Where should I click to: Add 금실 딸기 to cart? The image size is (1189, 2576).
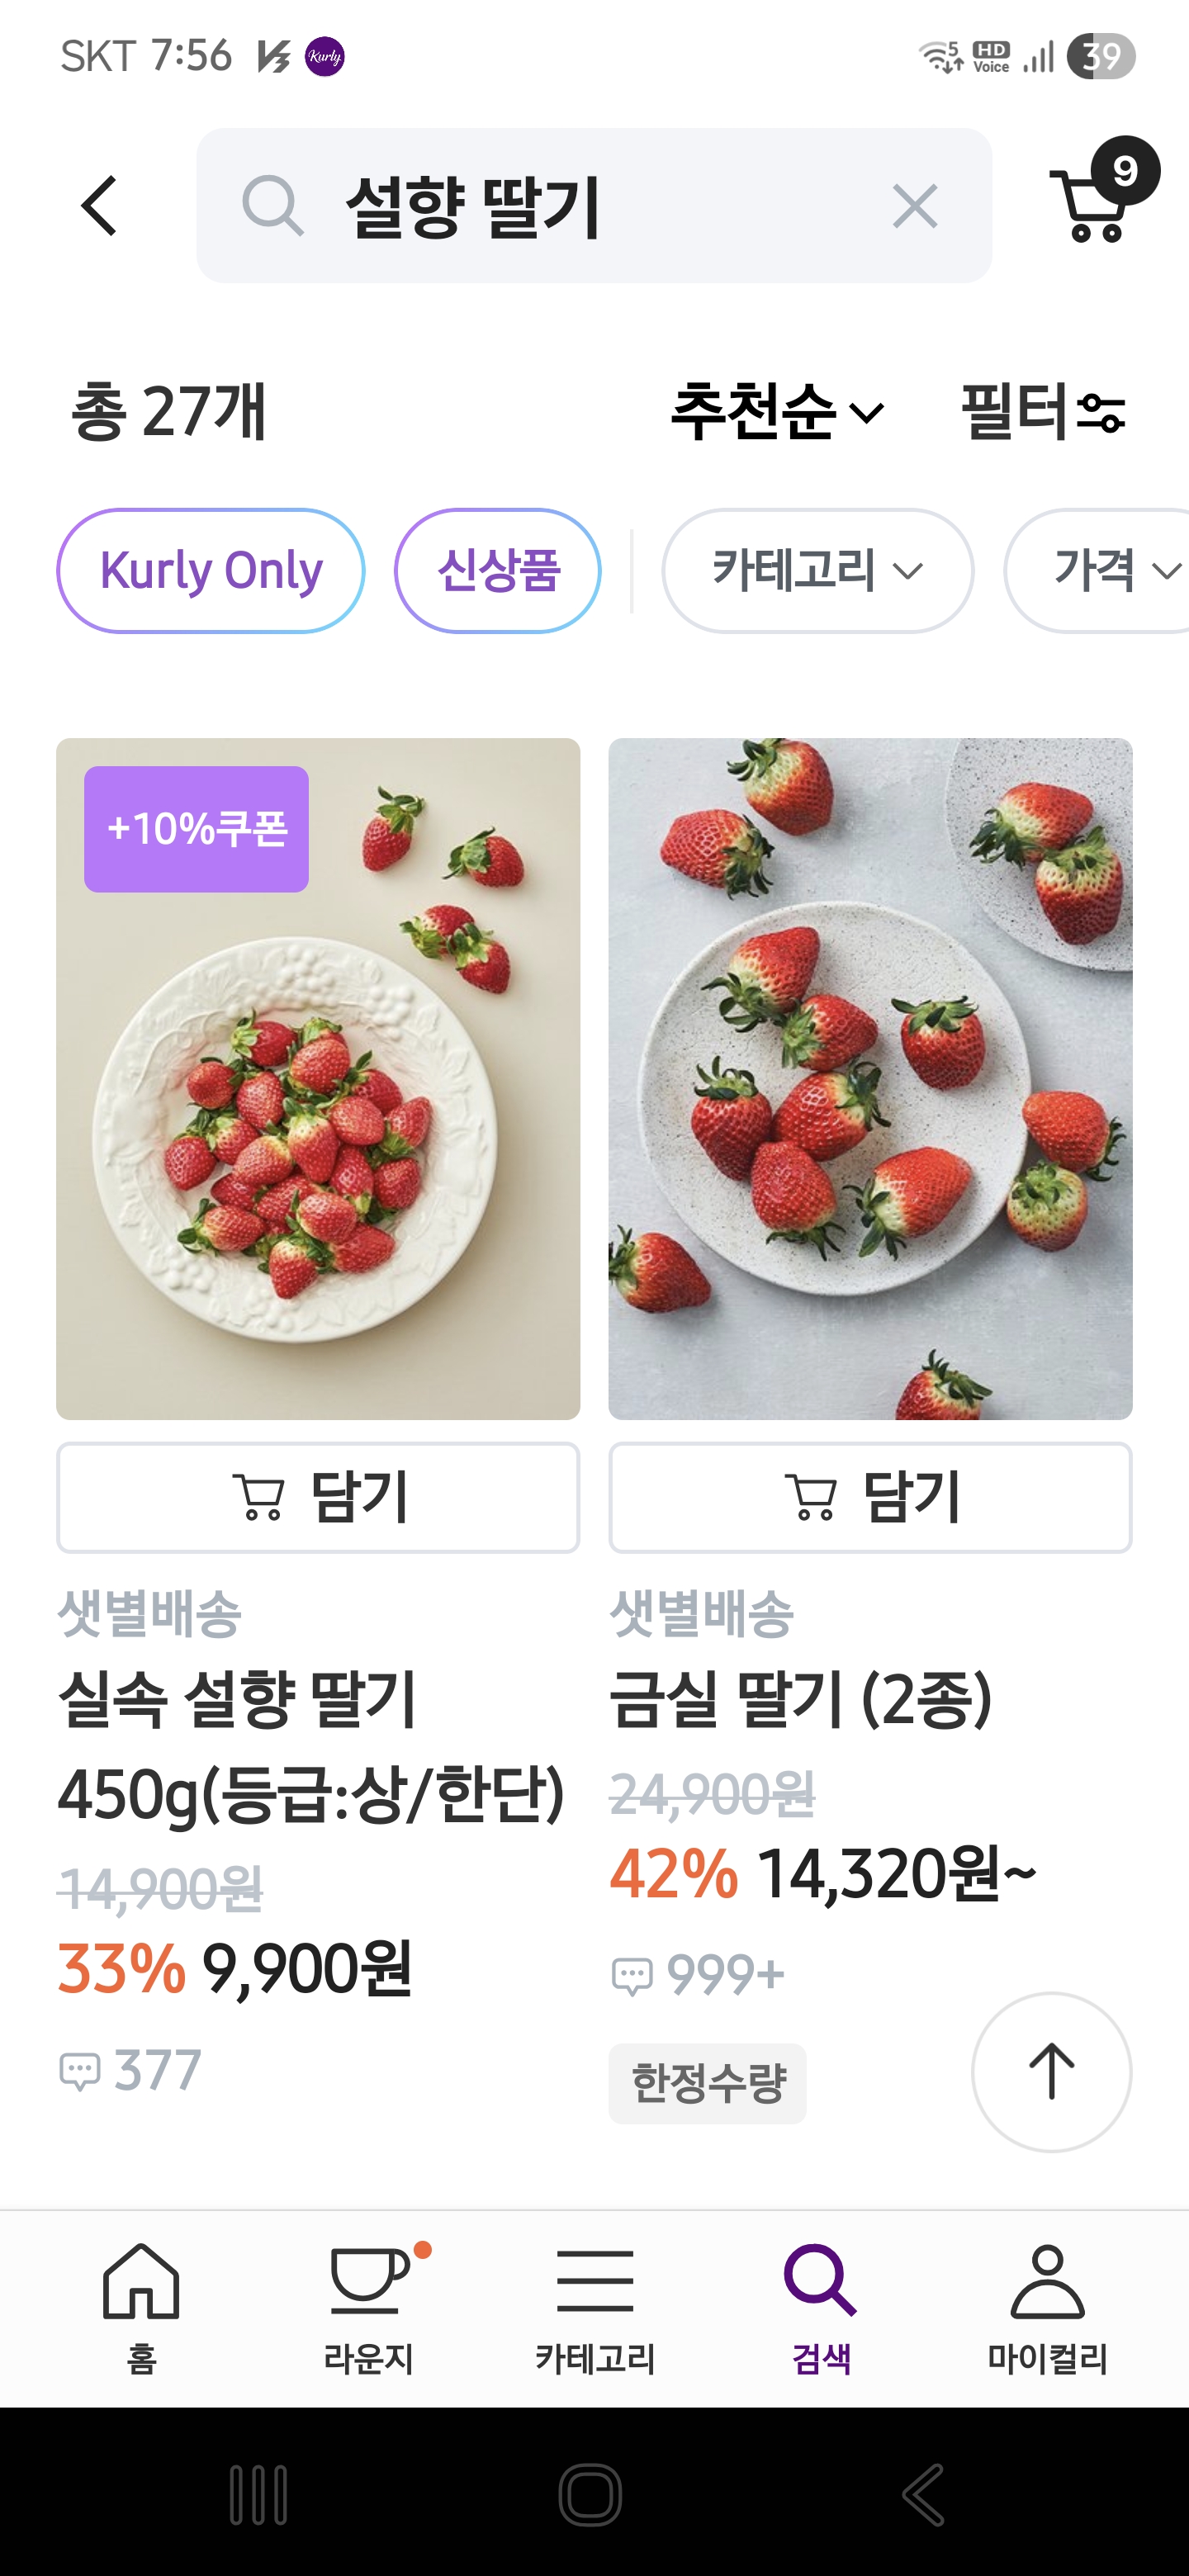870,1497
